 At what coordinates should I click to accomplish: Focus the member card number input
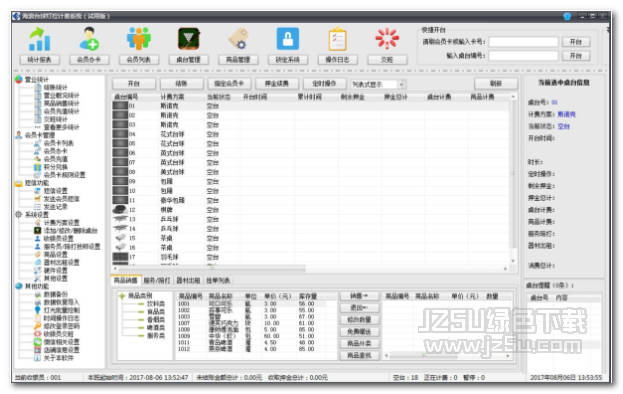pos(523,42)
